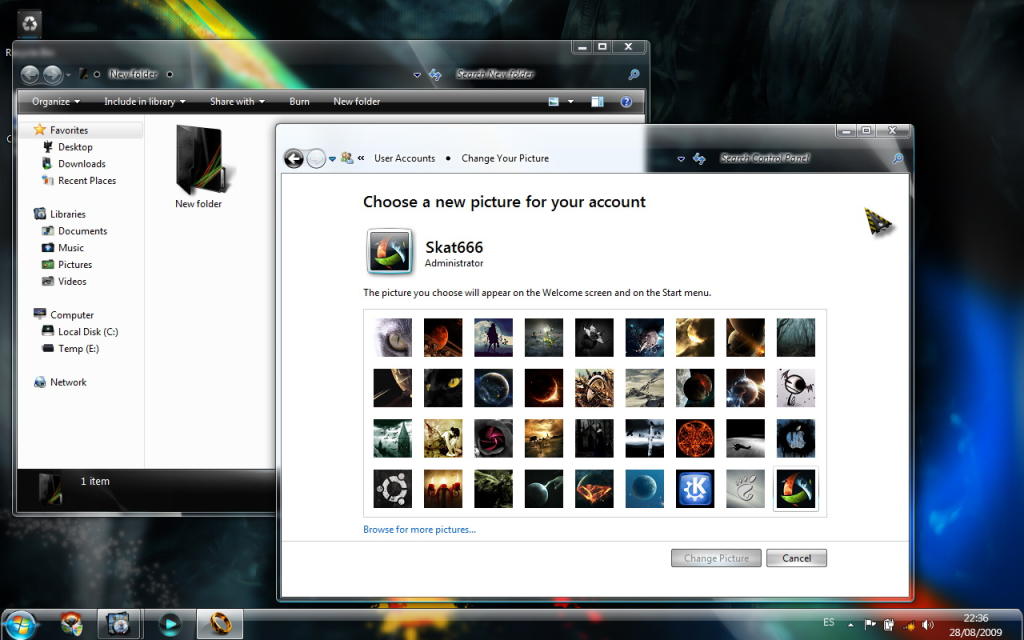Click the orange ring taskbar icon
This screenshot has width=1024, height=640.
219,624
